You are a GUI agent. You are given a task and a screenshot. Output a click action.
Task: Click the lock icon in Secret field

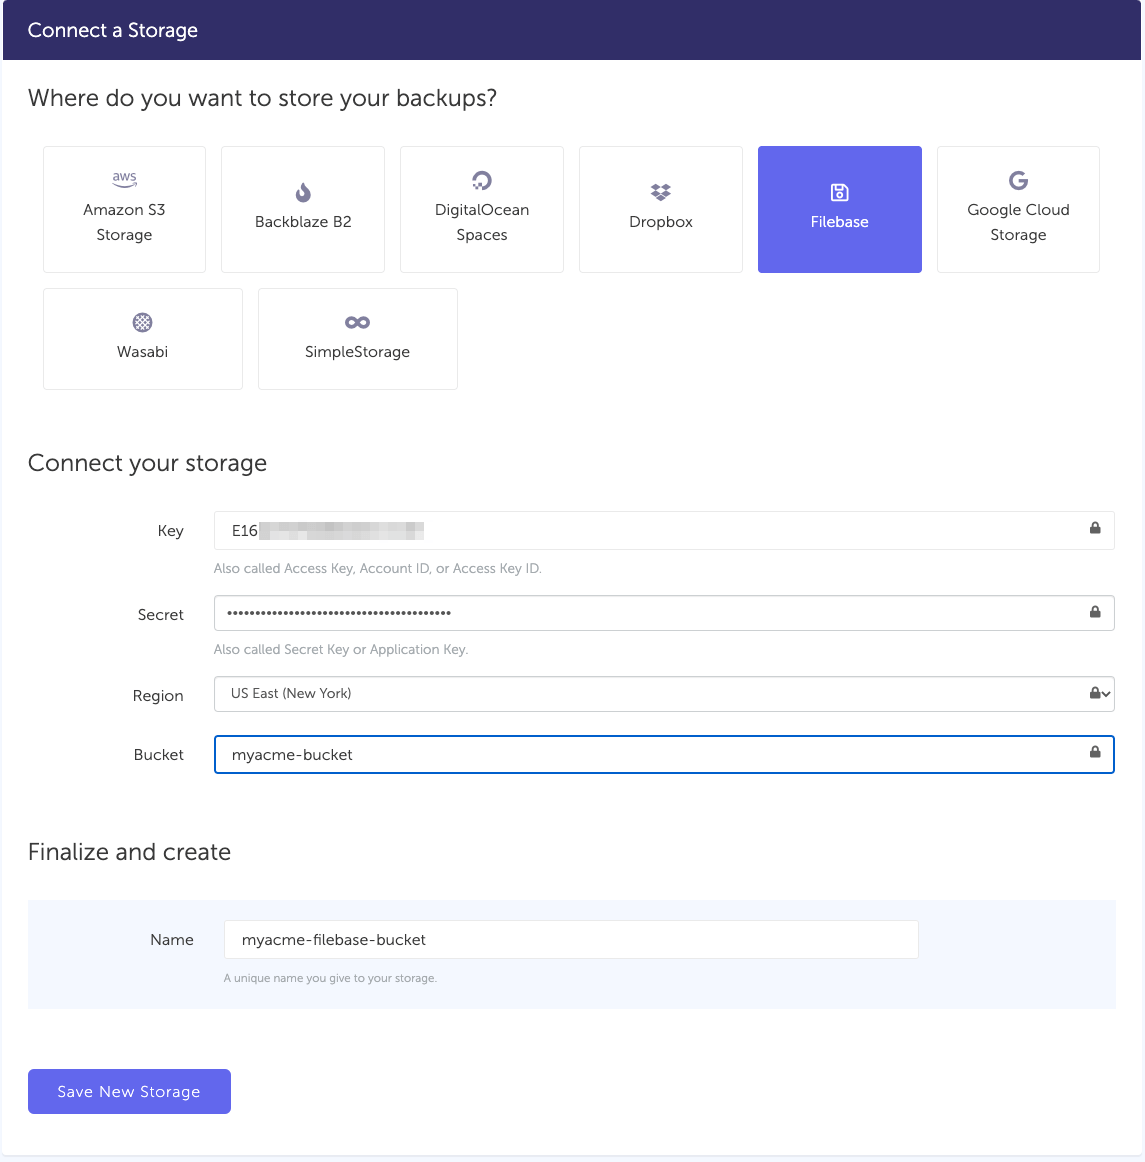point(1095,611)
